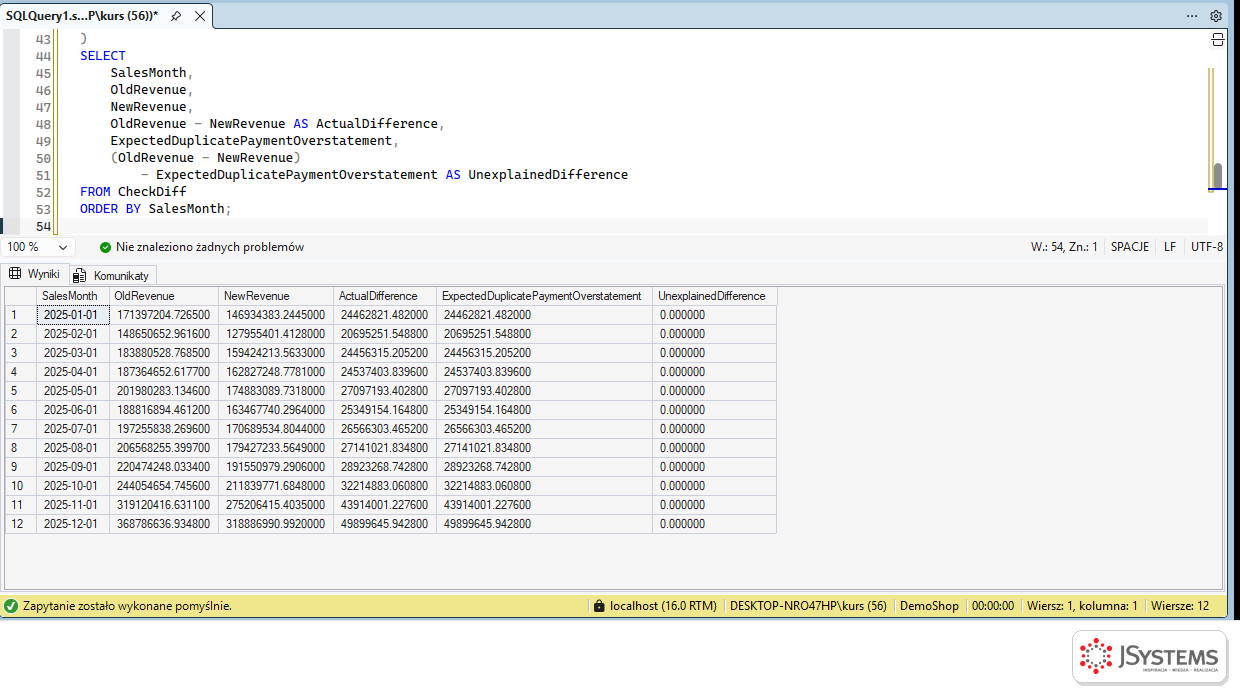Close the SQLQuery1 query tab

point(200,16)
